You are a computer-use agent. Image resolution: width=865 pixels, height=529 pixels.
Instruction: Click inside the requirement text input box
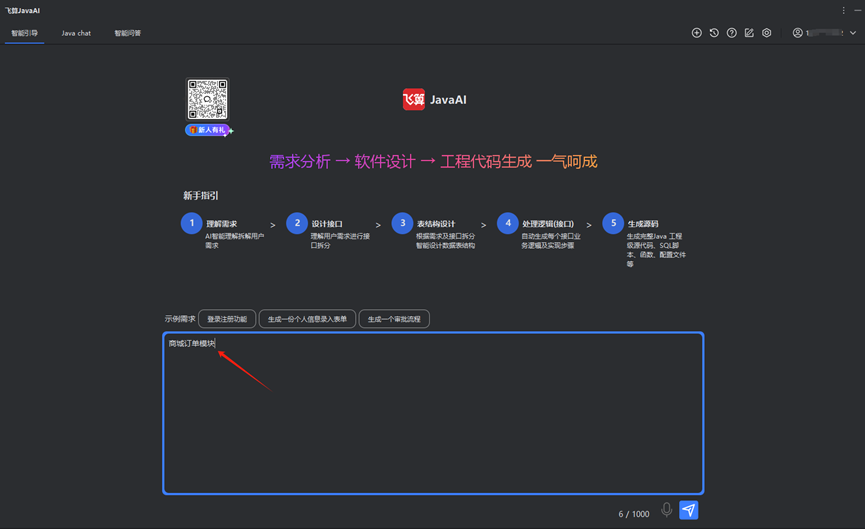coord(433,413)
